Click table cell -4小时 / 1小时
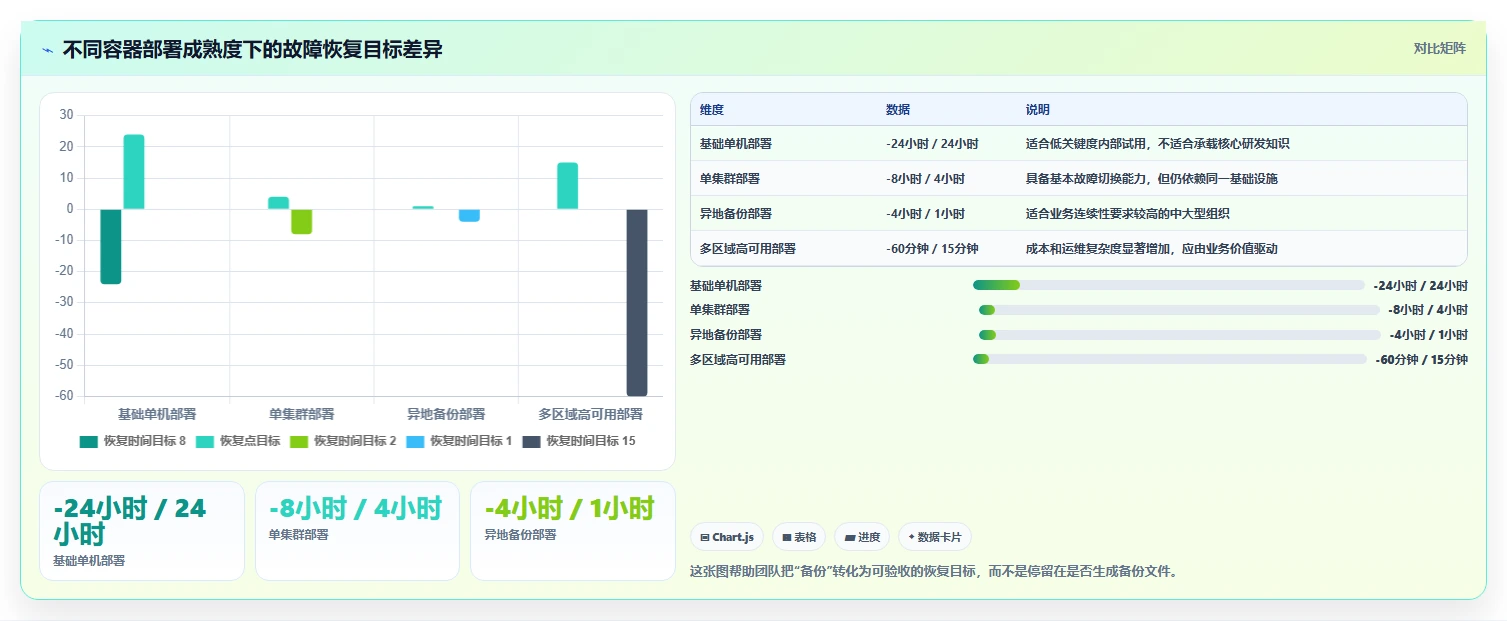 pos(925,214)
